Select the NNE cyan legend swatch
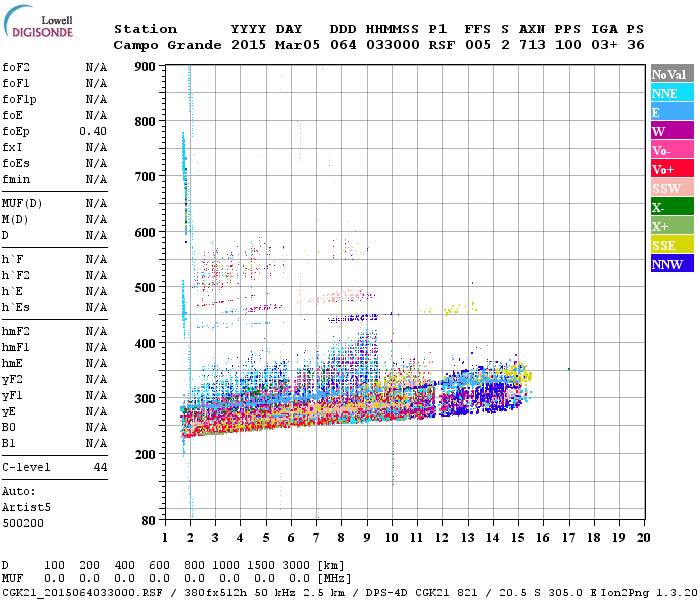This screenshot has height=600, width=700. pyautogui.click(x=672, y=93)
